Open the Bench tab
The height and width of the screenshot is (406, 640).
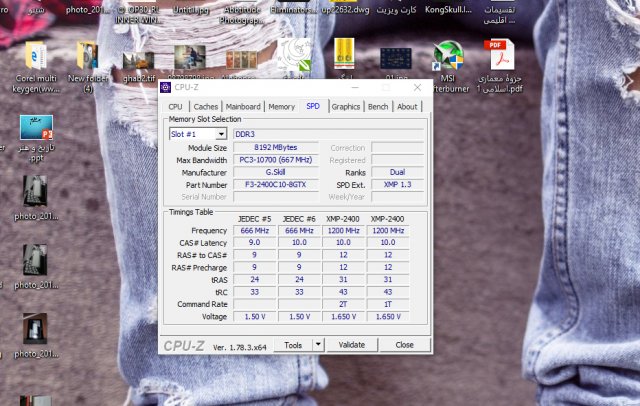(378, 106)
